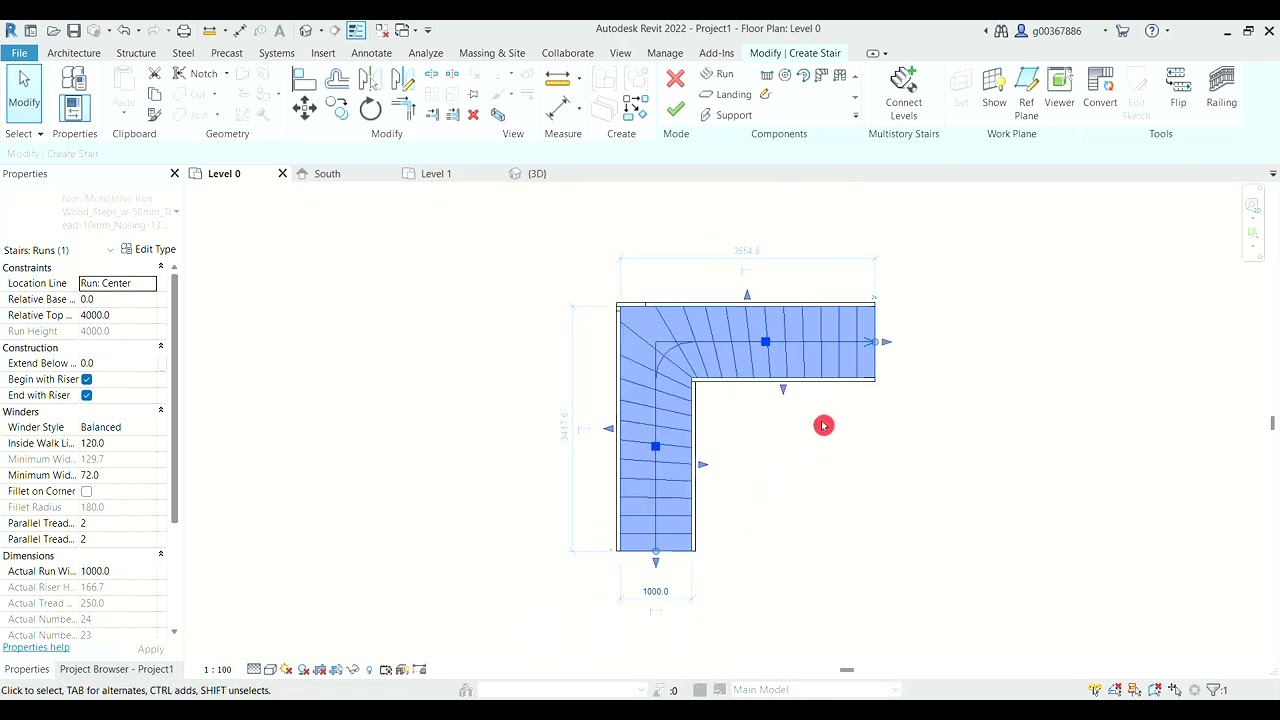Viewport: 1280px width, 720px height.
Task: Open the Stairs: Runs (1) filter dropdown
Action: point(110,250)
